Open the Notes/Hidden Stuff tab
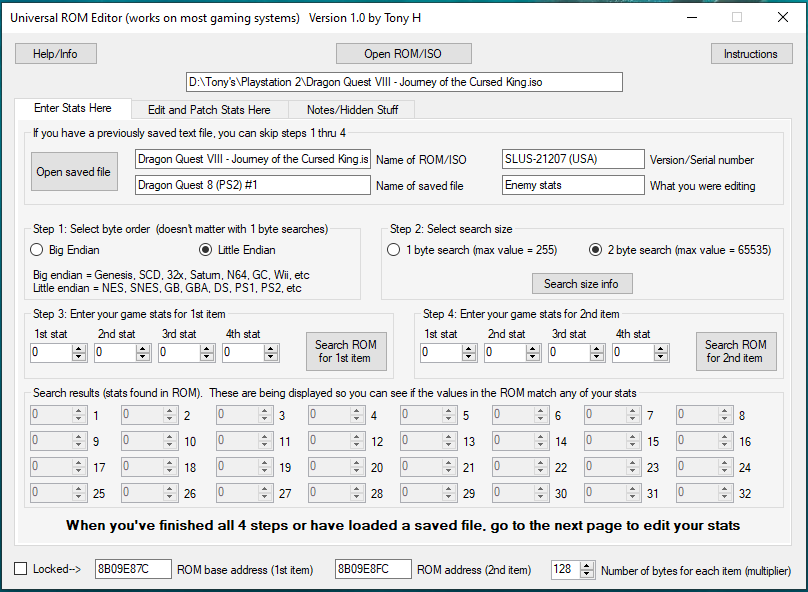Screen dimensions: 808x592 (x=350, y=110)
